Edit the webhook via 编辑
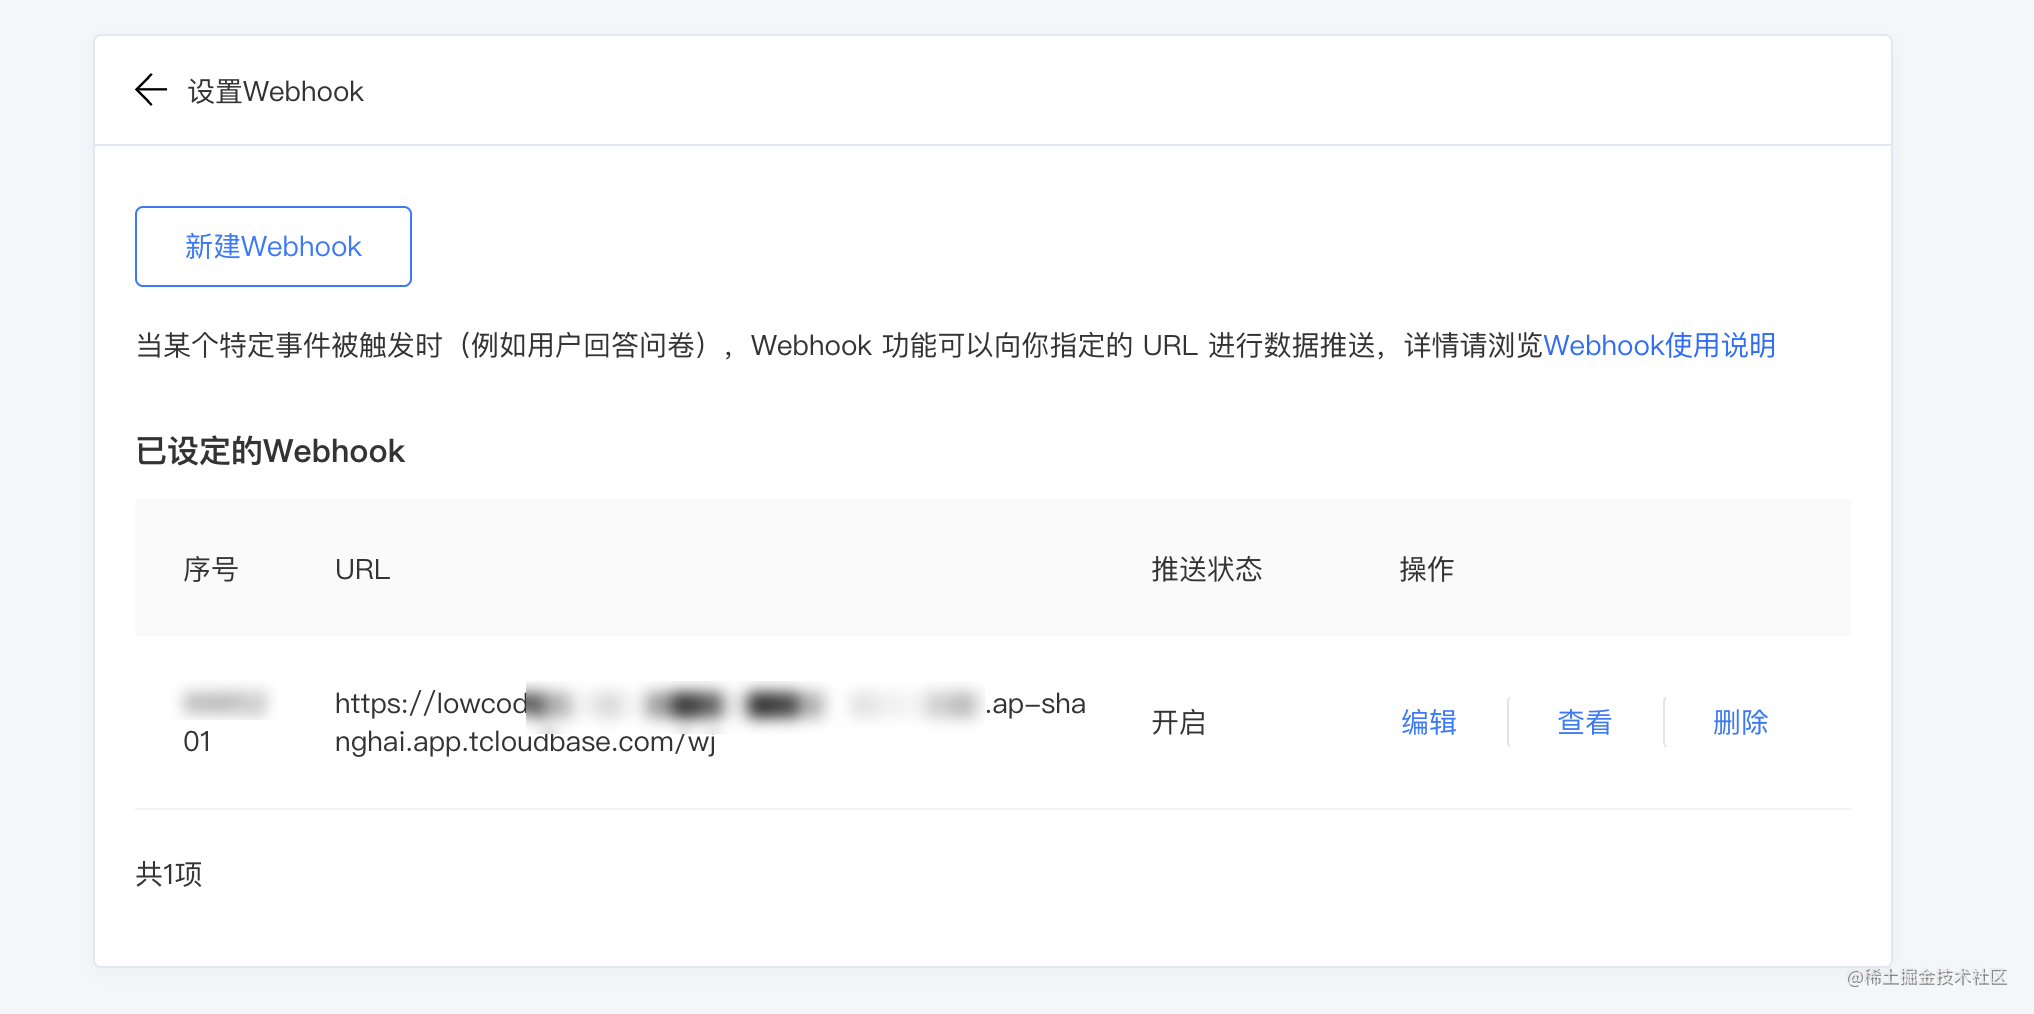2034x1014 pixels. (1428, 722)
